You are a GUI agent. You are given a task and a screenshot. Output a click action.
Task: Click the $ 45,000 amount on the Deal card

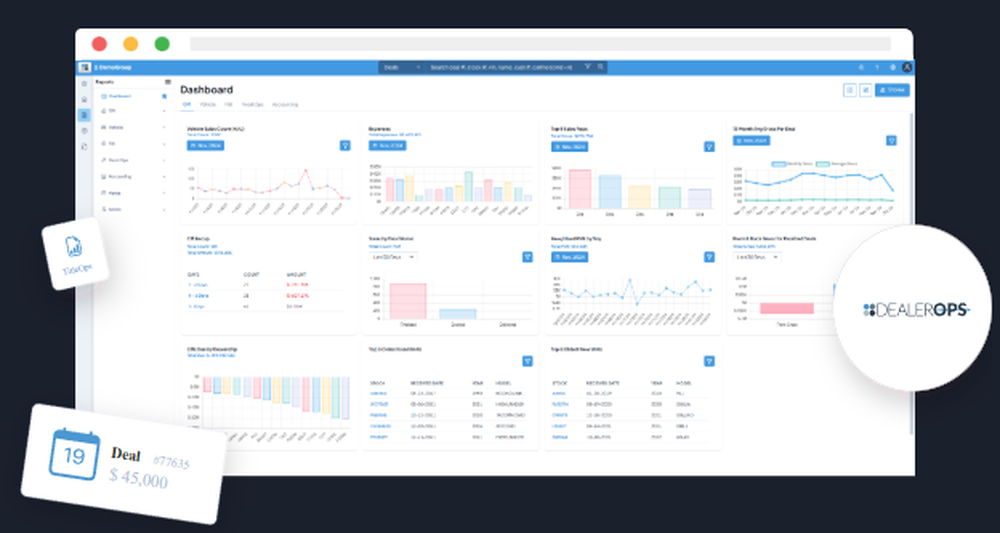138,477
